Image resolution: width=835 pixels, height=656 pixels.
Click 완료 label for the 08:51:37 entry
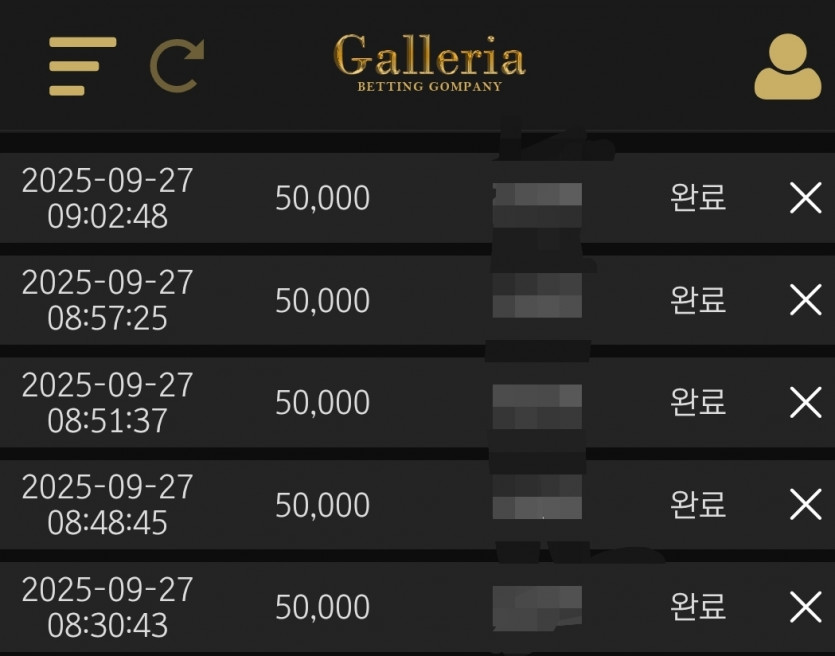tap(698, 402)
